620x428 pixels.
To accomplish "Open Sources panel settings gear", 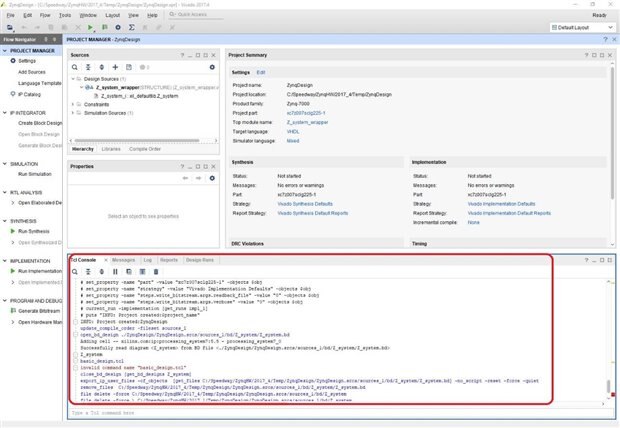I will [212, 66].
